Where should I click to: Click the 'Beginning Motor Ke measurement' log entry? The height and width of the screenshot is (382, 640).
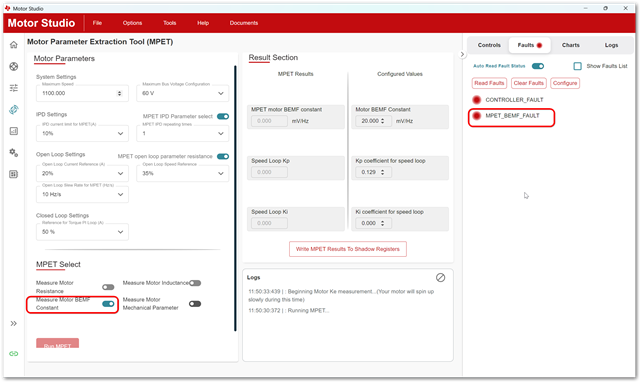click(341, 295)
